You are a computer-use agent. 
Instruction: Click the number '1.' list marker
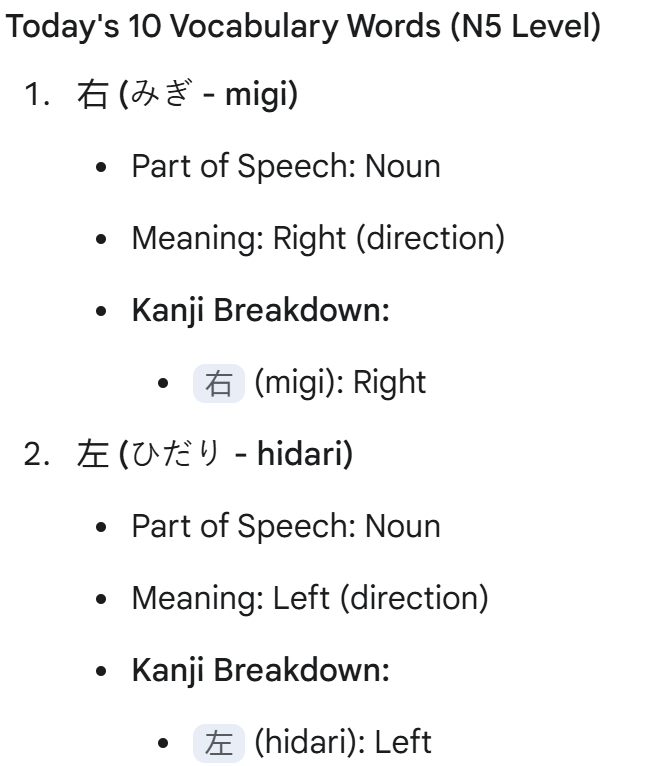tap(37, 94)
